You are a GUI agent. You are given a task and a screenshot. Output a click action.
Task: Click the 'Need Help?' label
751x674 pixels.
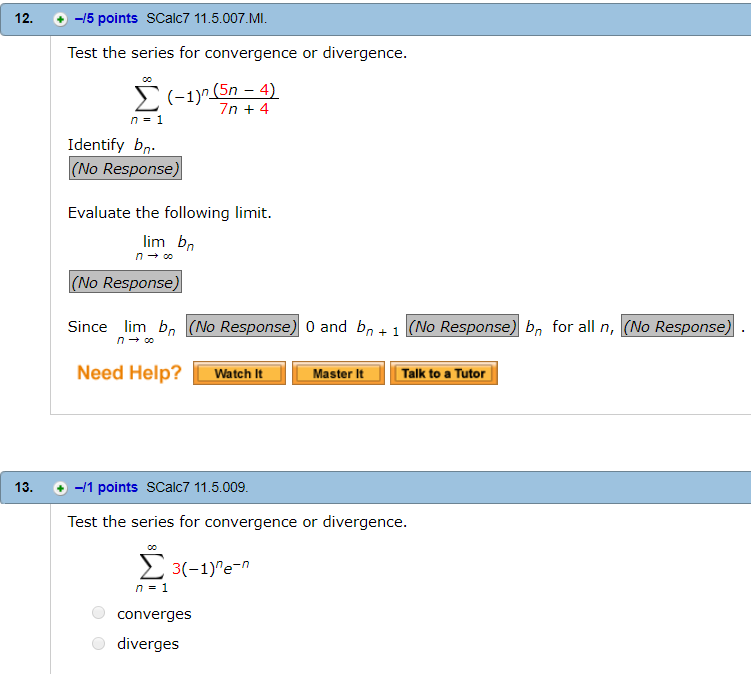pyautogui.click(x=129, y=373)
